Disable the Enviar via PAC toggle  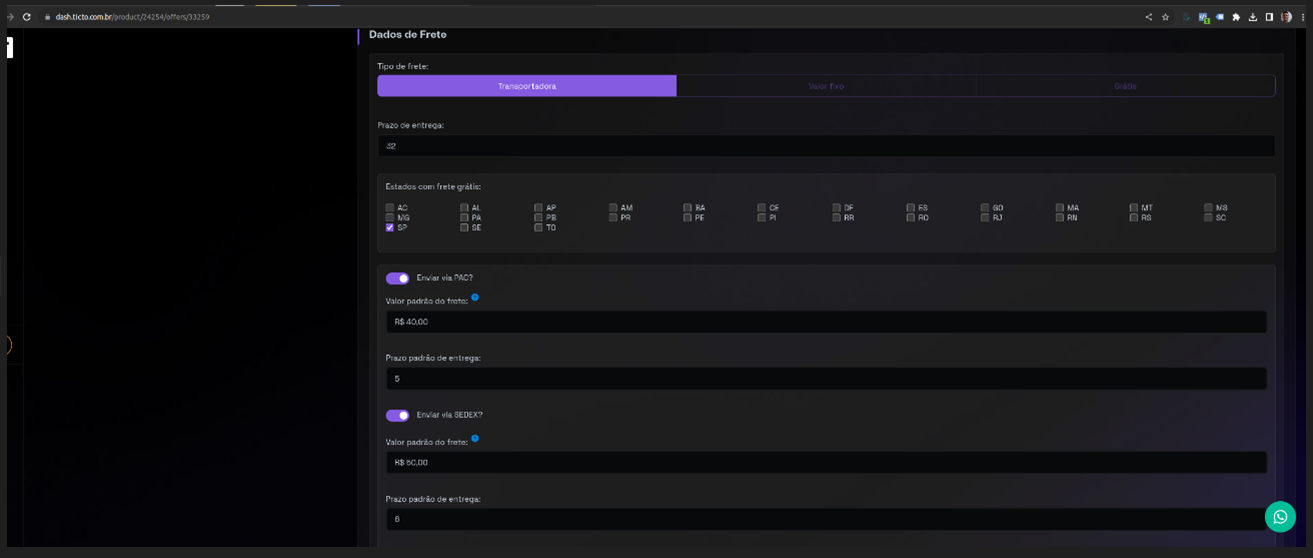point(397,278)
